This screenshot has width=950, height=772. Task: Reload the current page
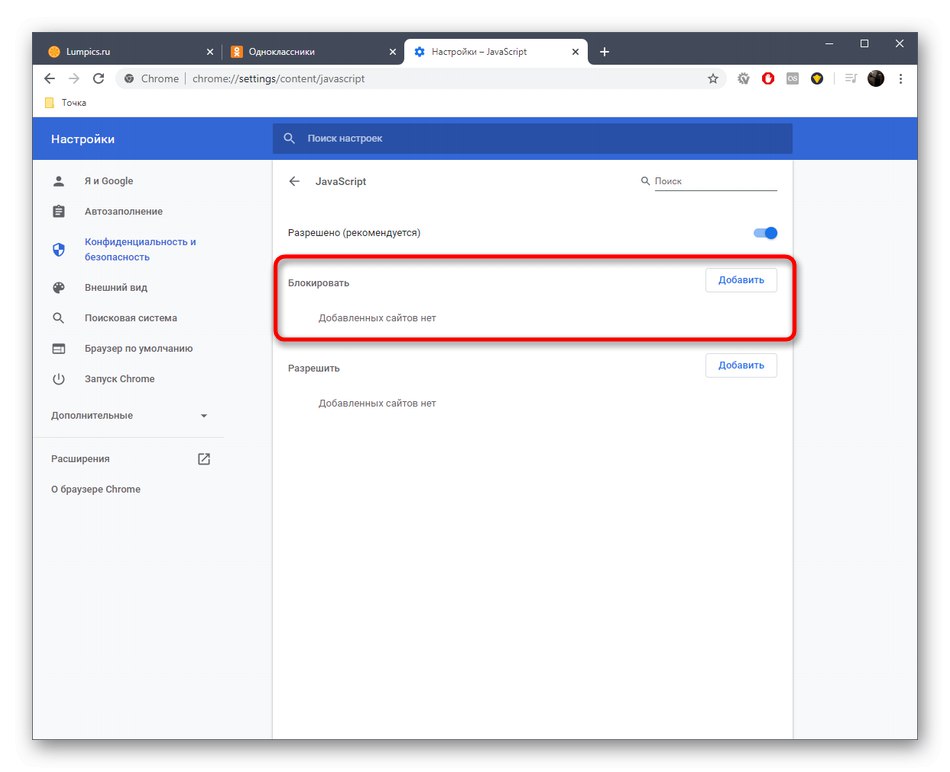[99, 78]
